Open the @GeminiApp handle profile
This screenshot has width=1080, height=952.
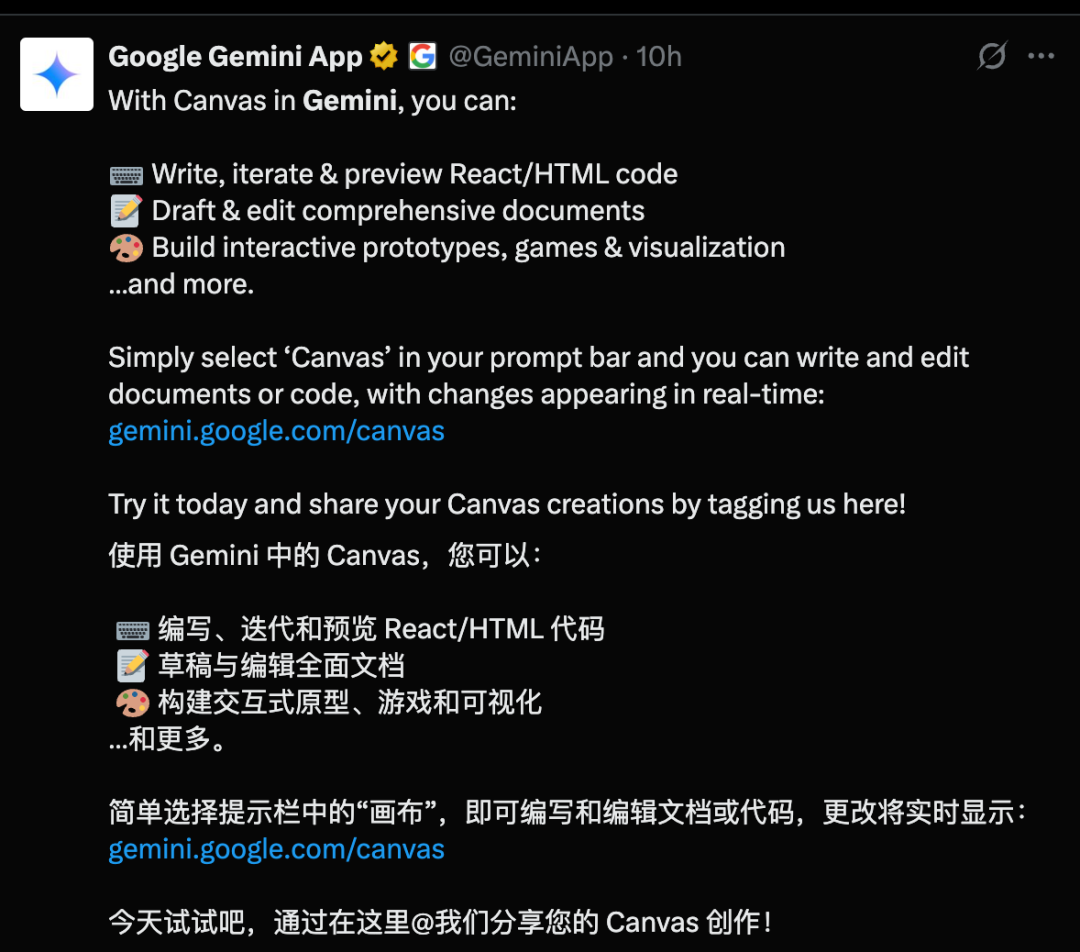[x=530, y=56]
